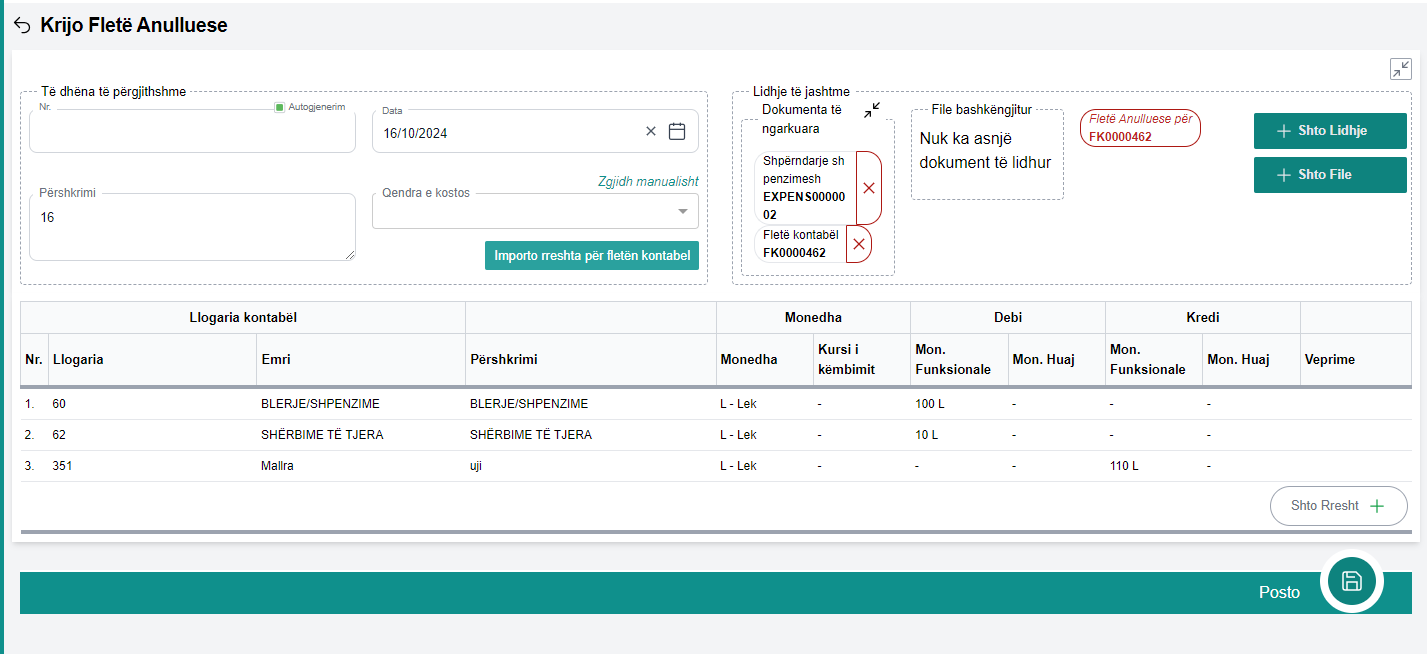Click into the Përshkrimi text area
This screenshot has height=654, width=1427.
192,227
